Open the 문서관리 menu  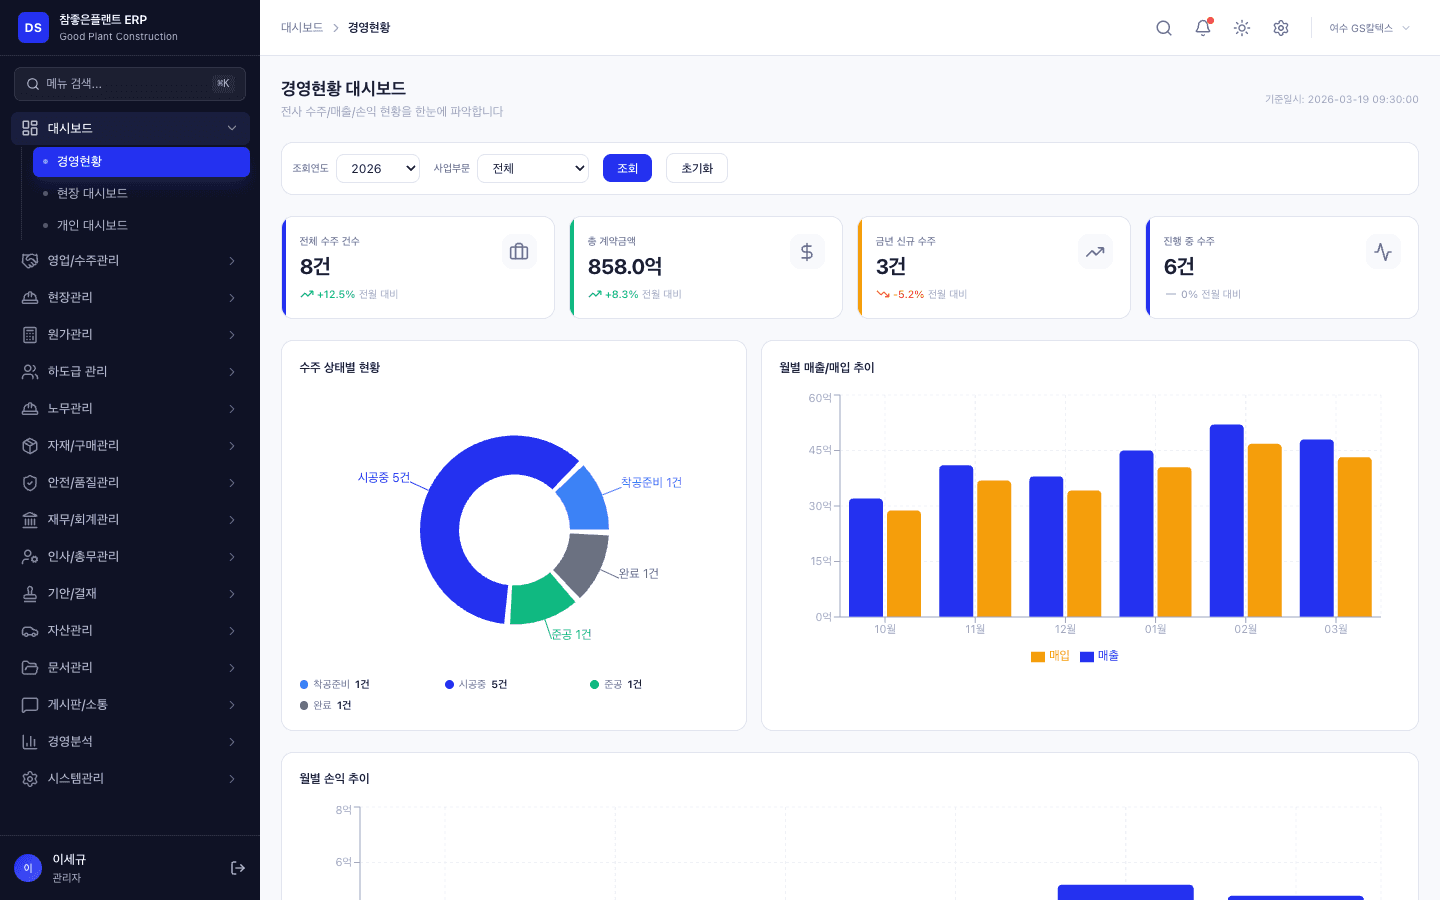[130, 668]
